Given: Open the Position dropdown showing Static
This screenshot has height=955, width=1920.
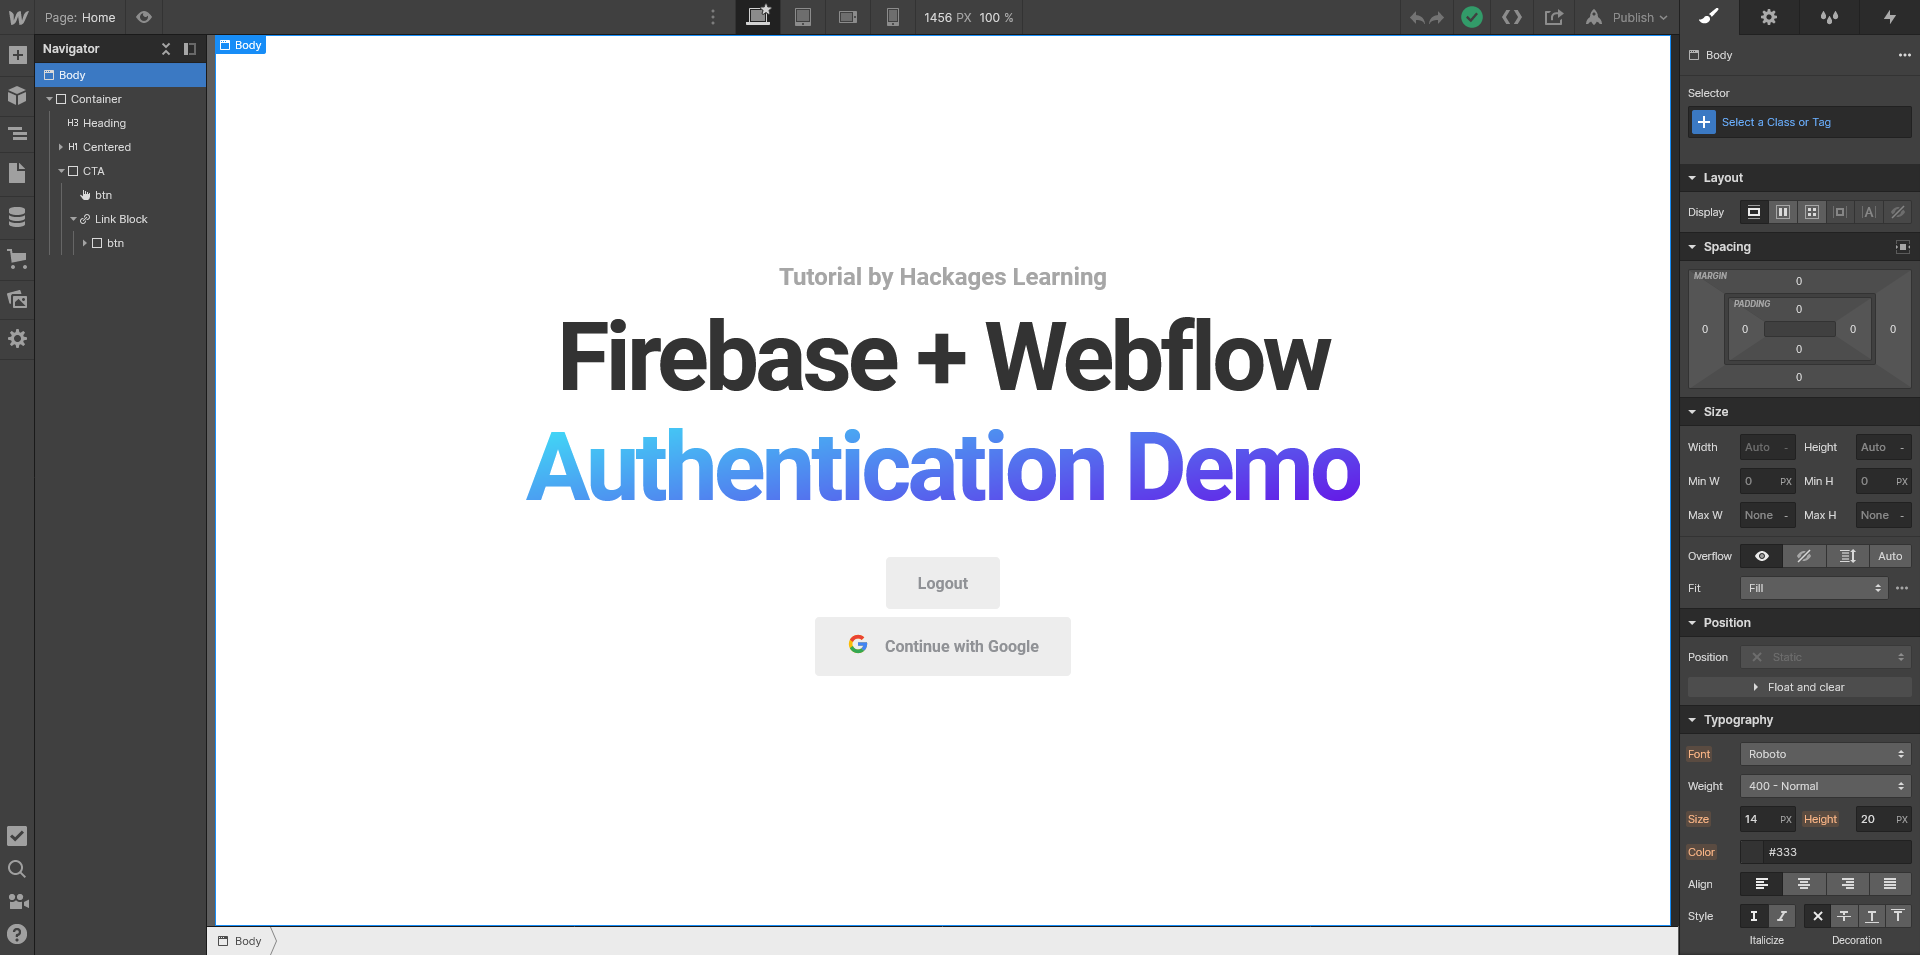Looking at the screenshot, I should (1826, 657).
